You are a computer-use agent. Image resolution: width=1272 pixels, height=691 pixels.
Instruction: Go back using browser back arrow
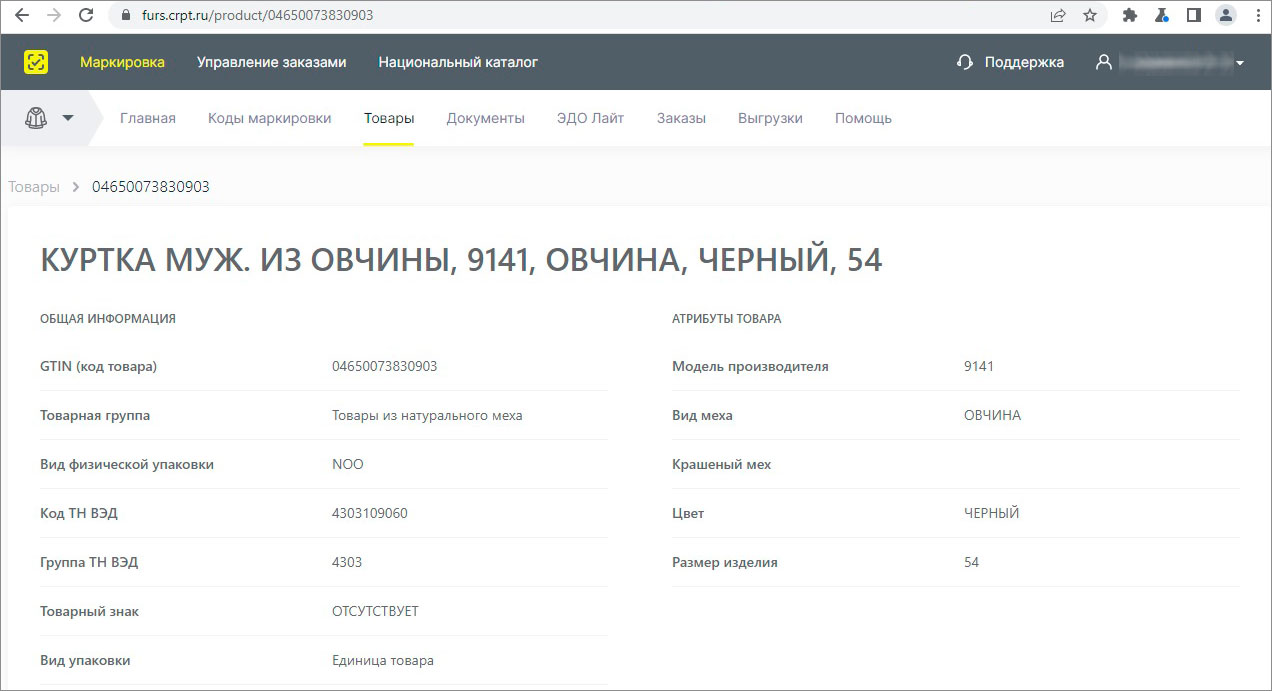pos(21,16)
